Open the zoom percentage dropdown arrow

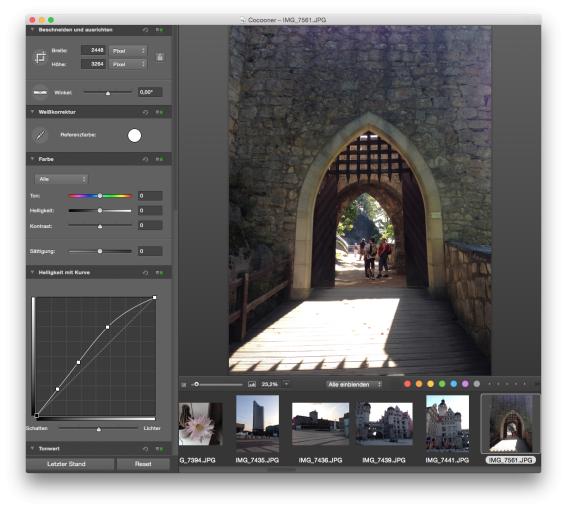286,384
